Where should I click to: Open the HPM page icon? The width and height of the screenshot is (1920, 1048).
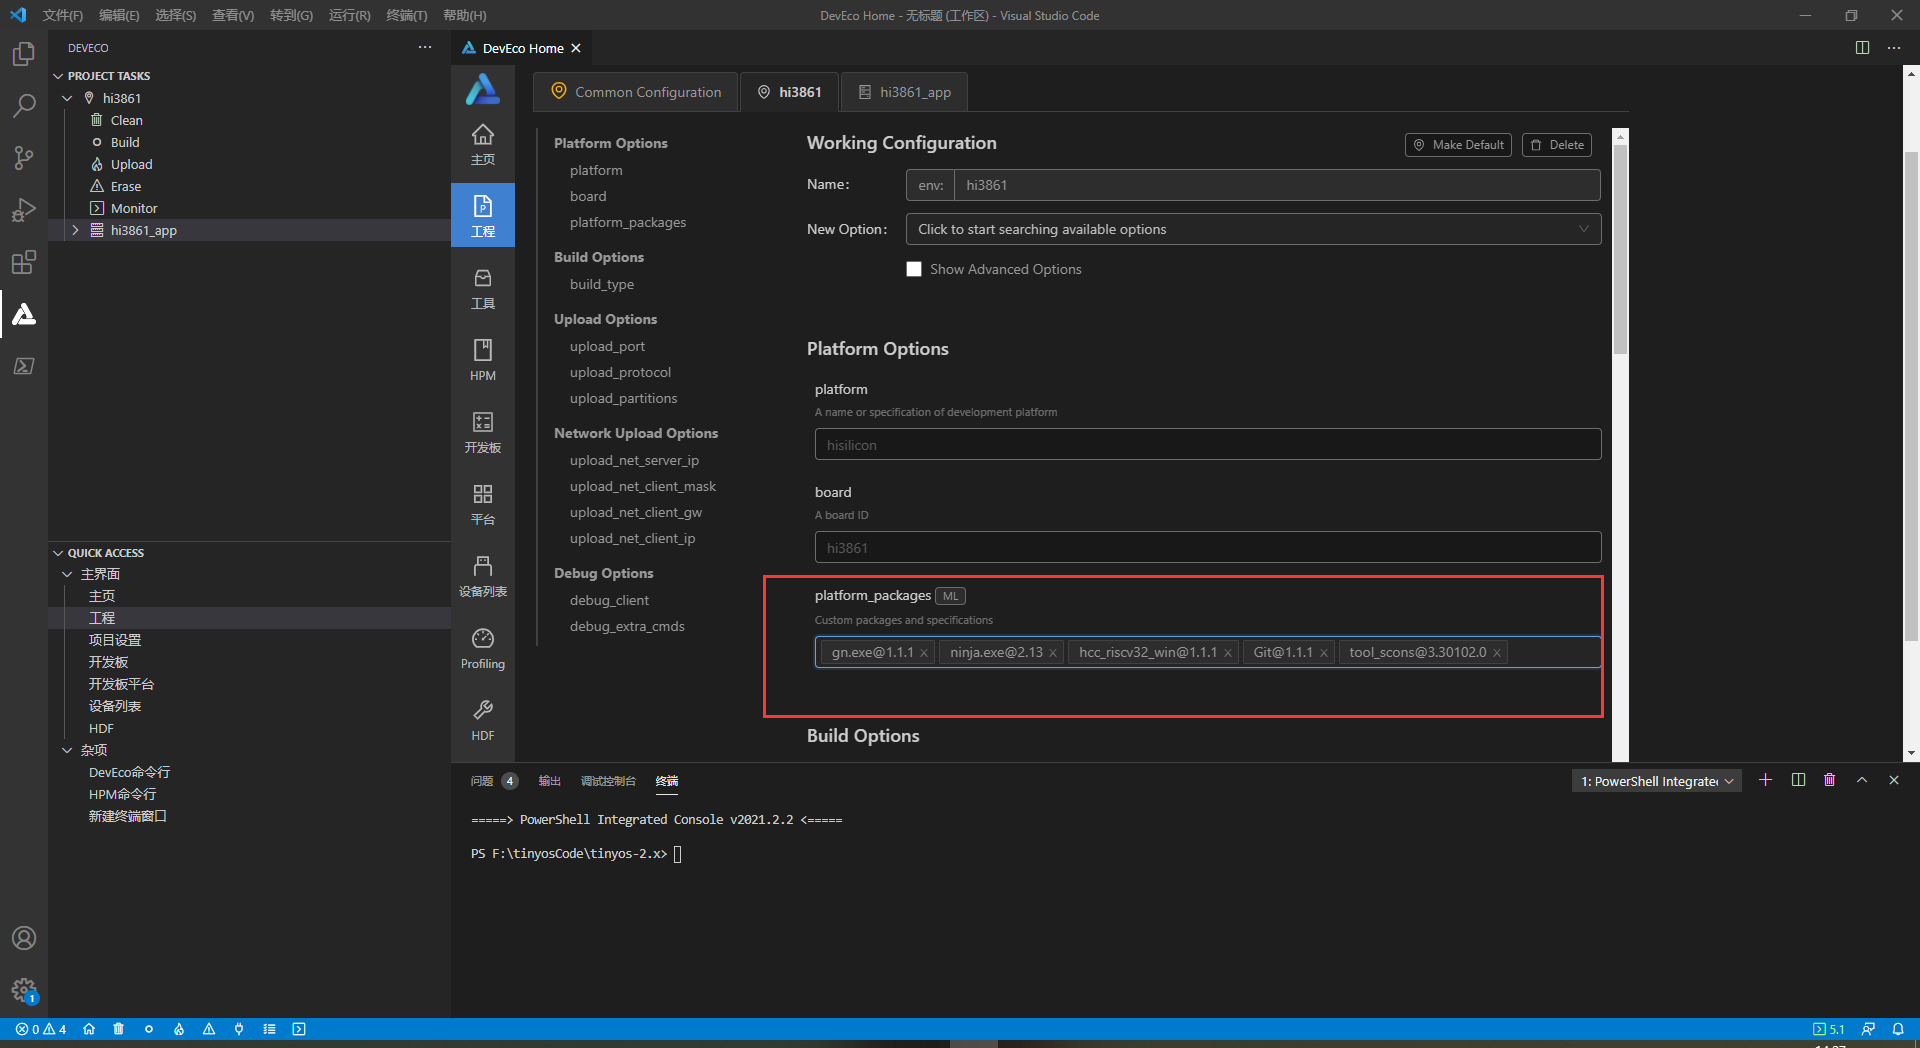pos(483,360)
